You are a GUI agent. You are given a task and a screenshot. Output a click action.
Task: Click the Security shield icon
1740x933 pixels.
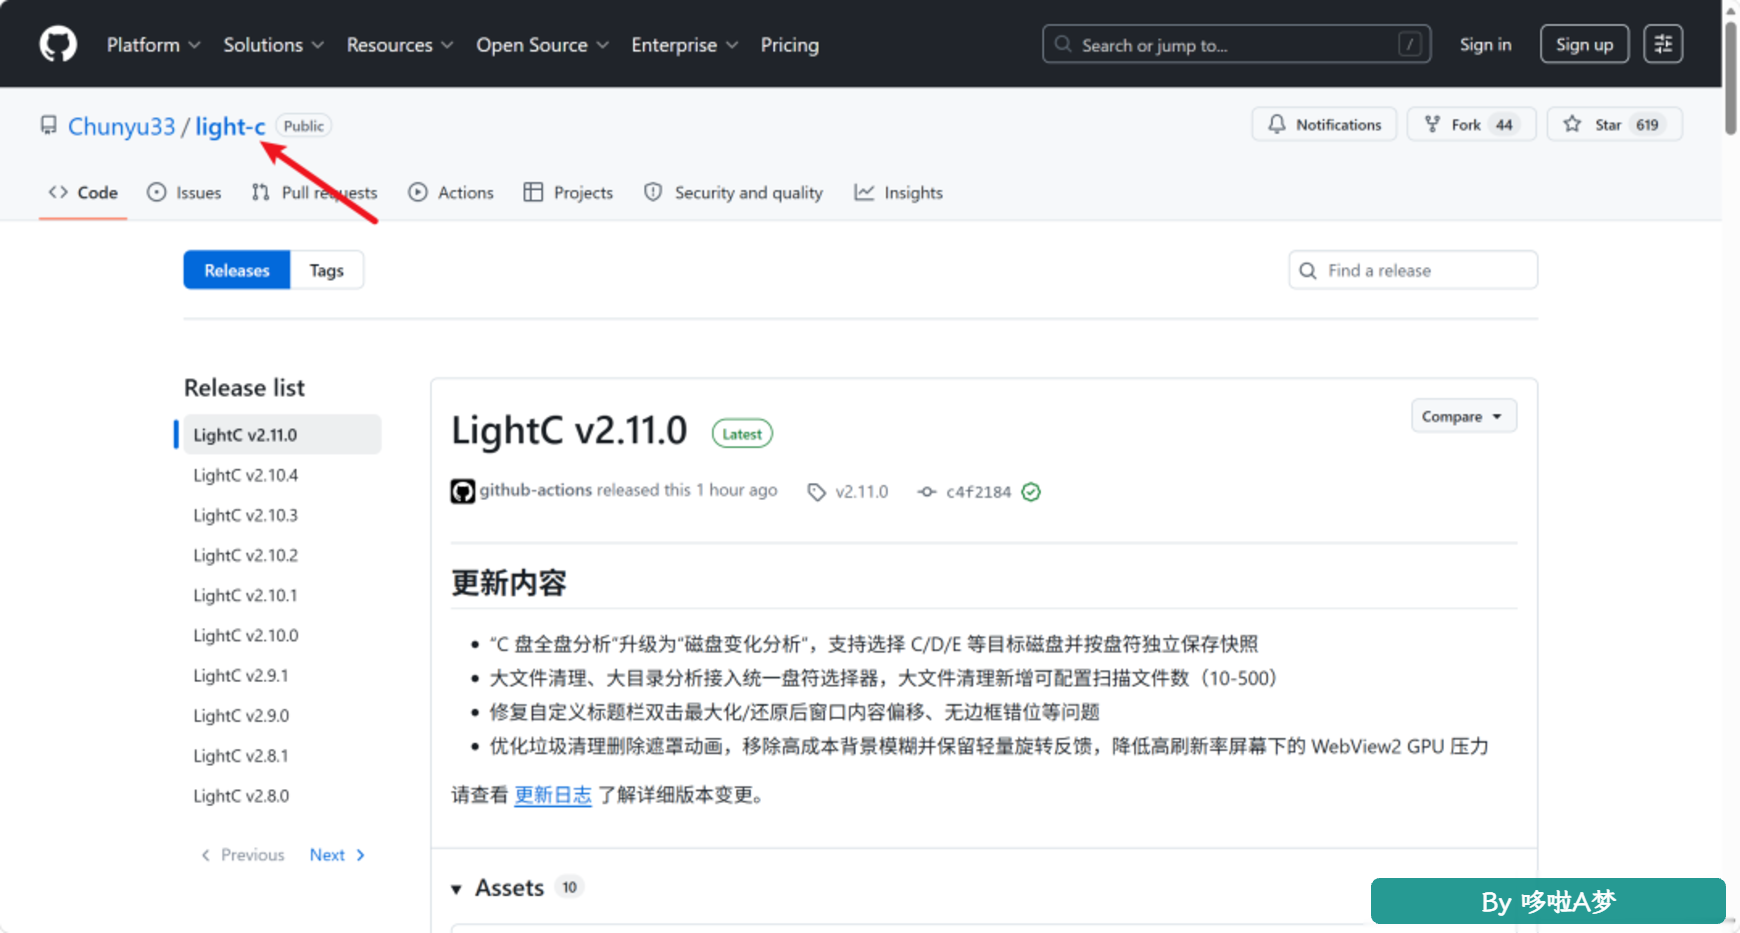click(x=653, y=192)
